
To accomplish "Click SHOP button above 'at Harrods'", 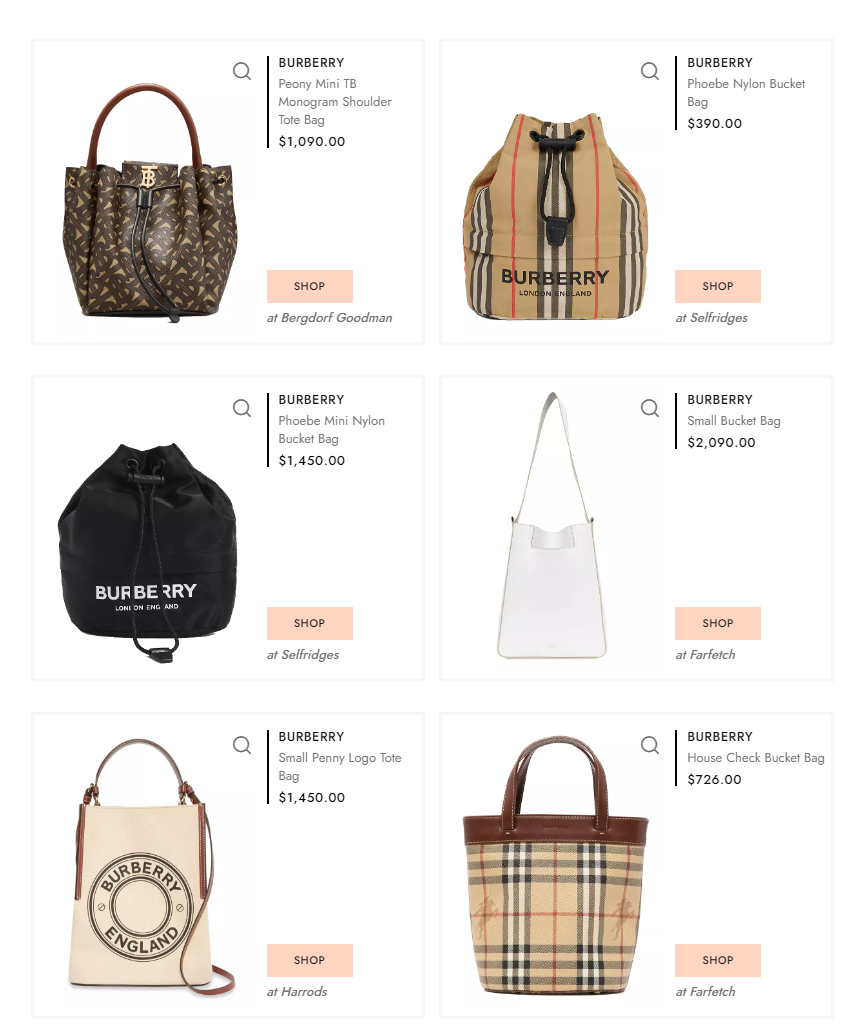I will click(309, 960).
